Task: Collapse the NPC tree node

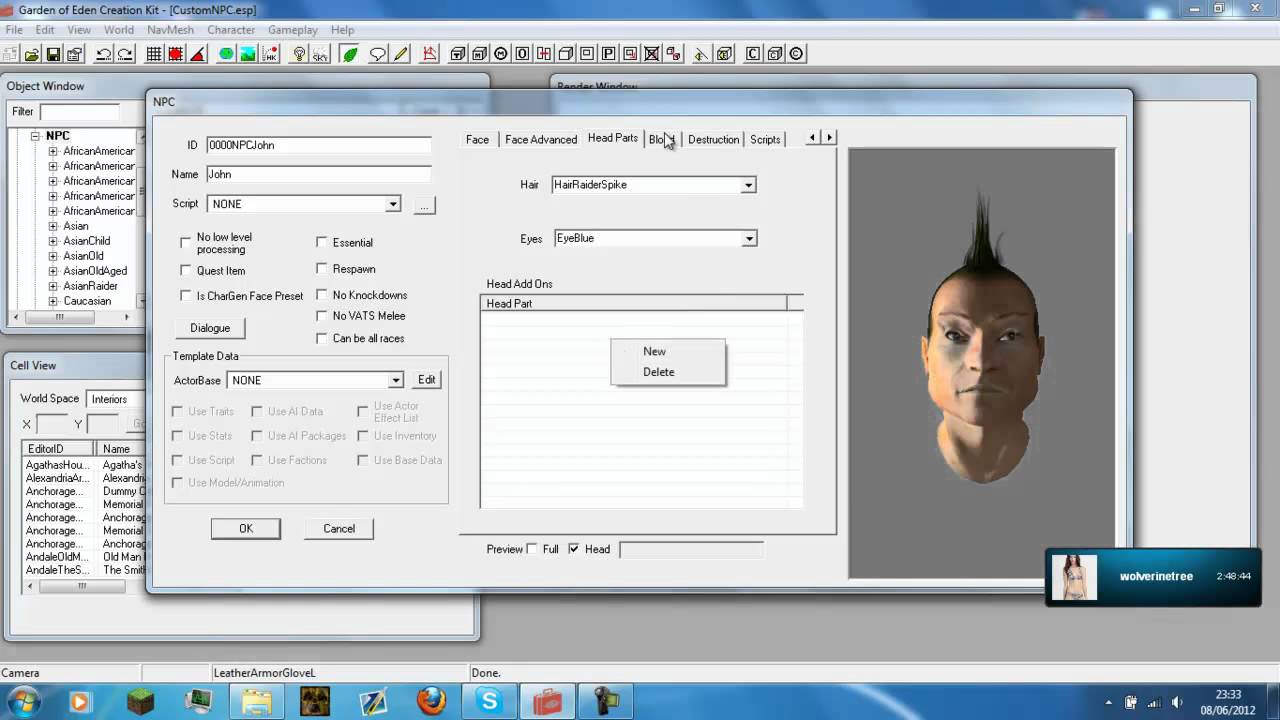Action: point(35,136)
